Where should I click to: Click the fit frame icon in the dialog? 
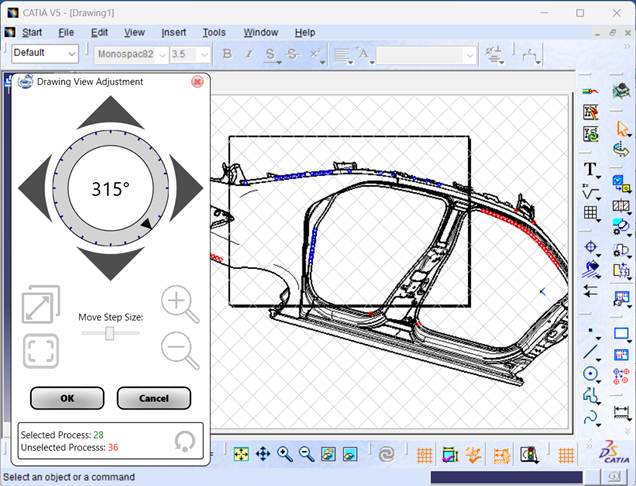coord(41,351)
